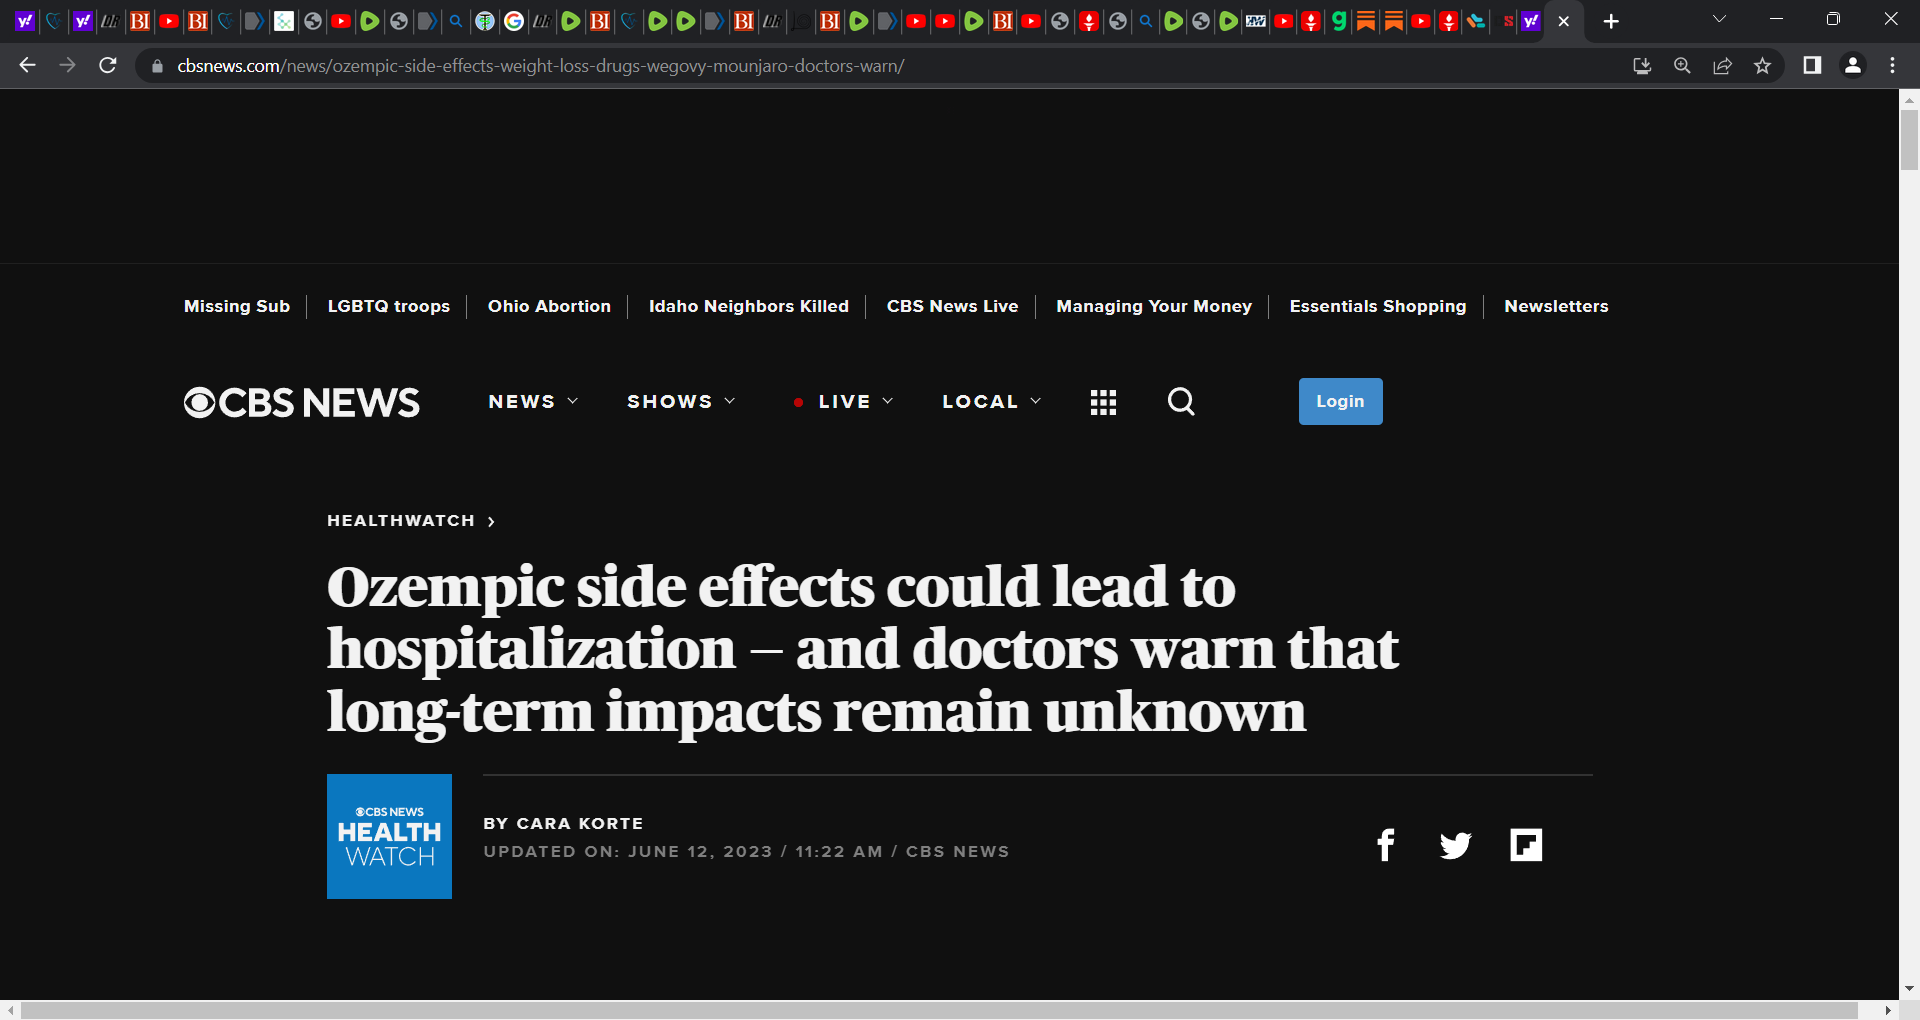Click the Ozempic side effects headline

(x=862, y=649)
